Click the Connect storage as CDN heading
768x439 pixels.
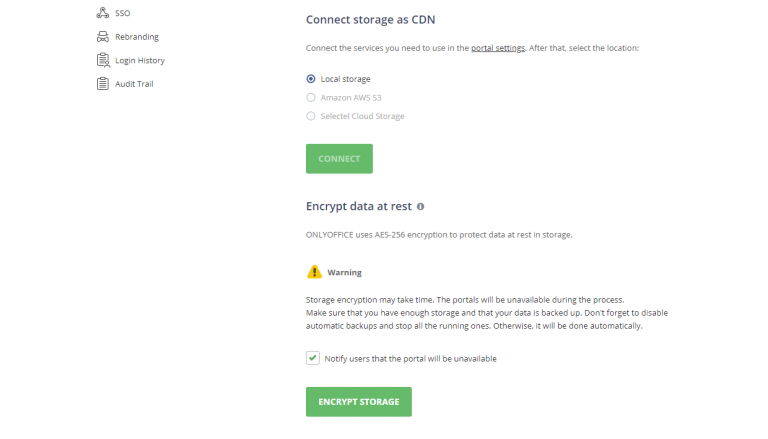point(370,19)
